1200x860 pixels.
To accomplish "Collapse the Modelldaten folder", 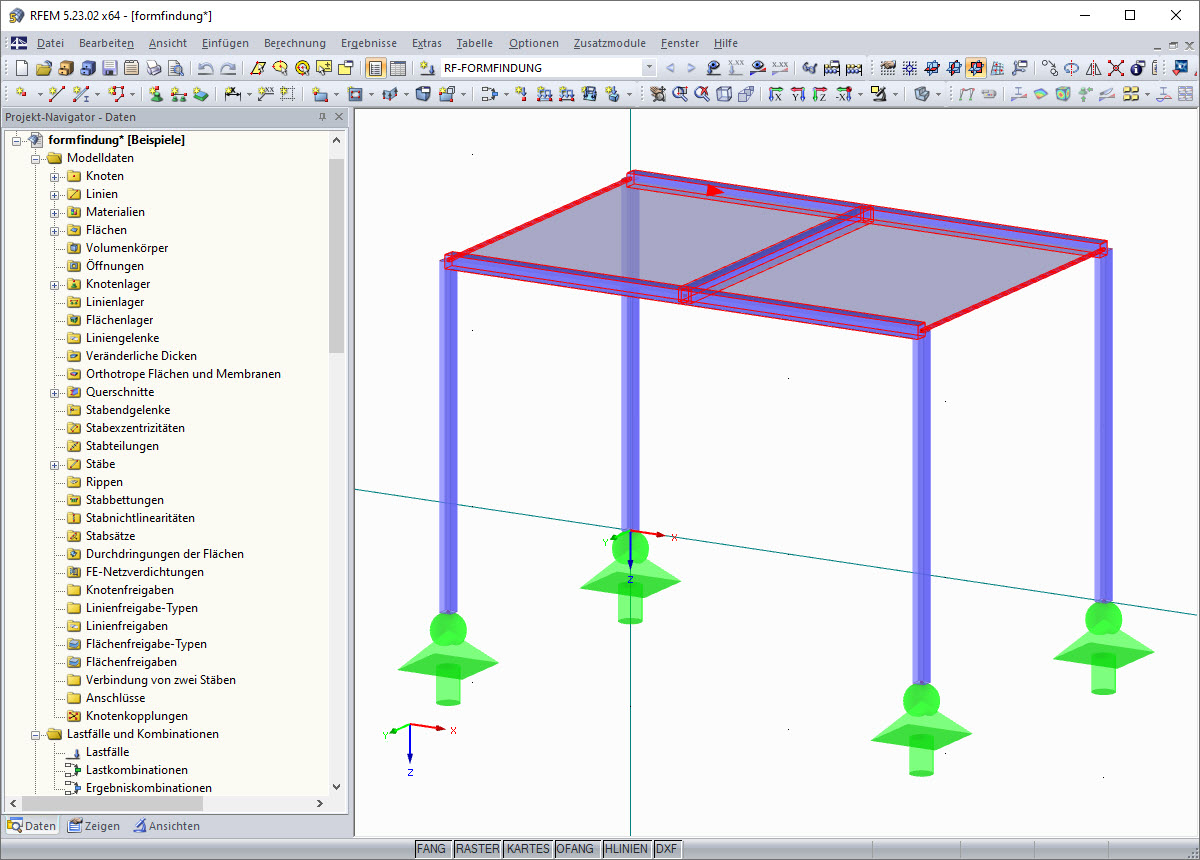I will 36,158.
